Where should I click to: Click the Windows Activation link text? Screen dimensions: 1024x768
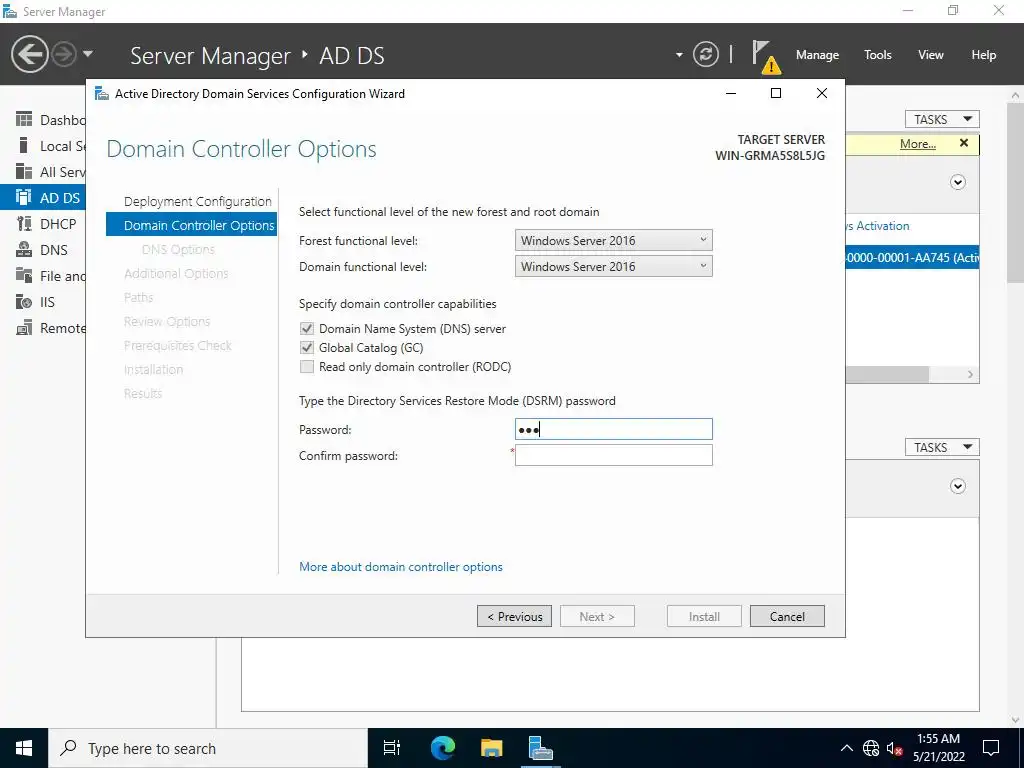878,226
